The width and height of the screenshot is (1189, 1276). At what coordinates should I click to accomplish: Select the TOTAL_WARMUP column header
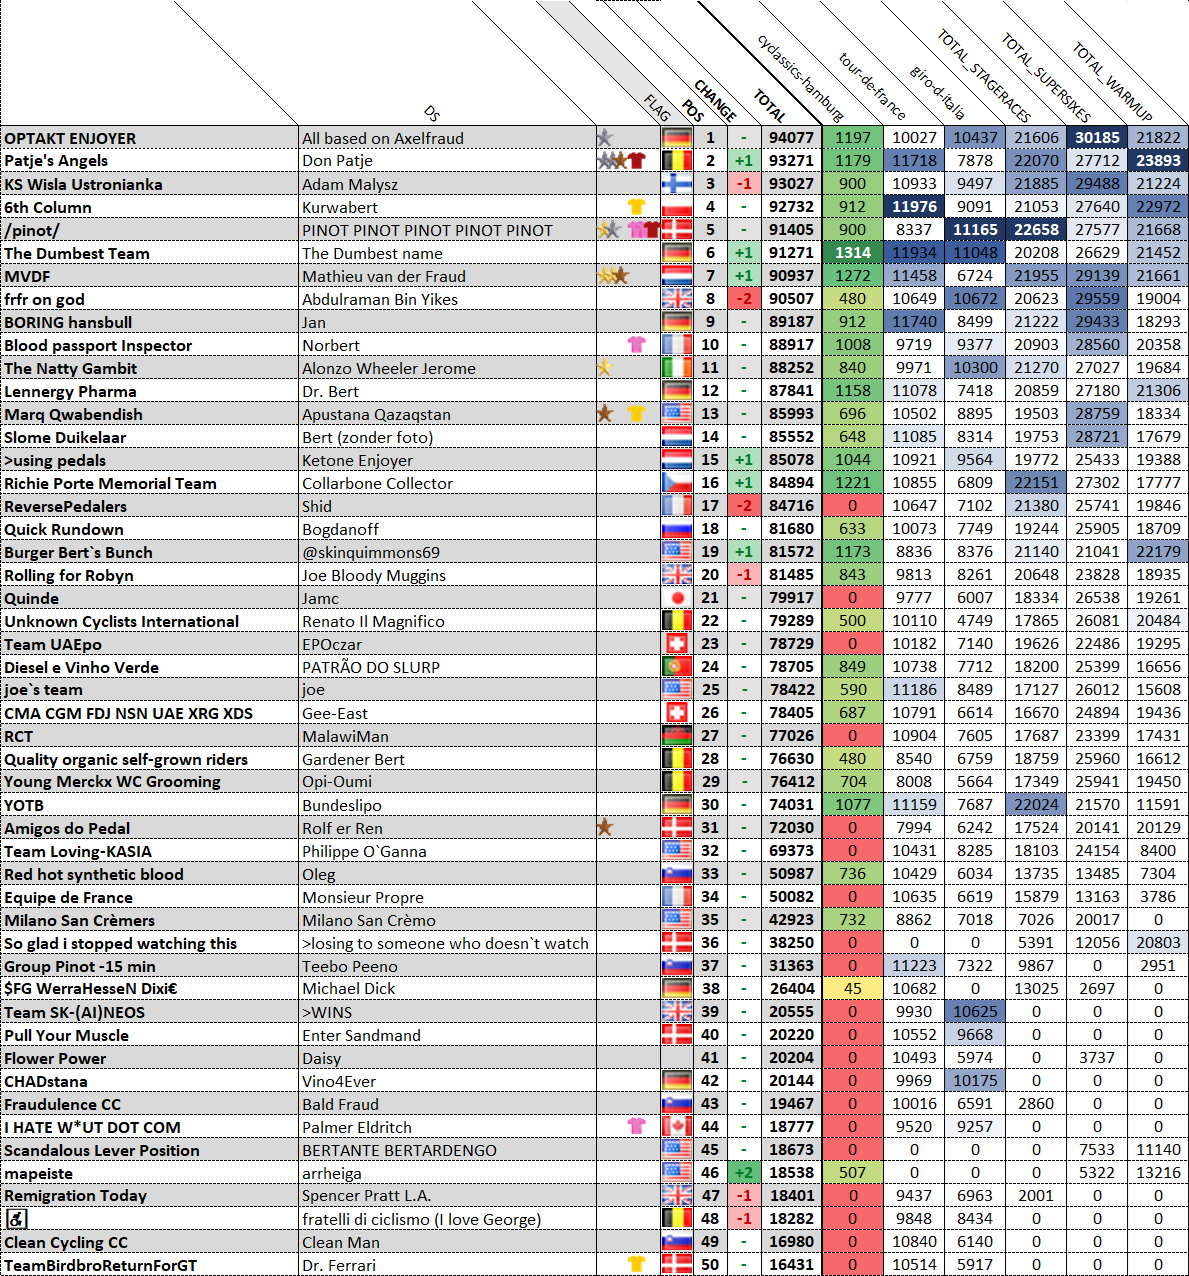[1112, 81]
